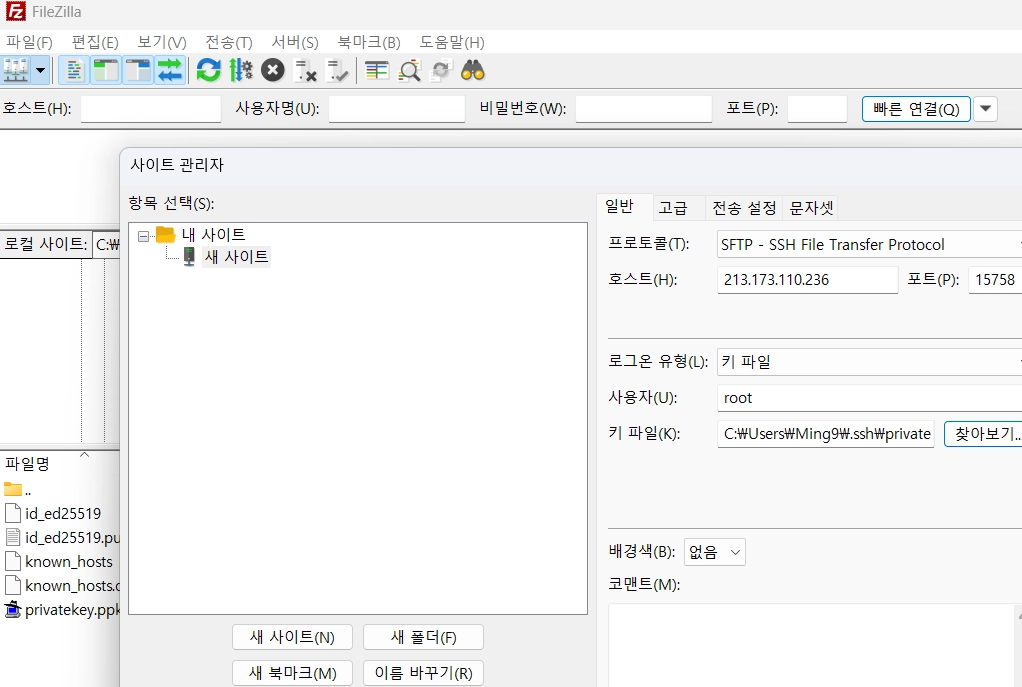The image size is (1022, 687).
Task: Open the Site Manager icon's dropdown arrow
Action: coord(41,70)
